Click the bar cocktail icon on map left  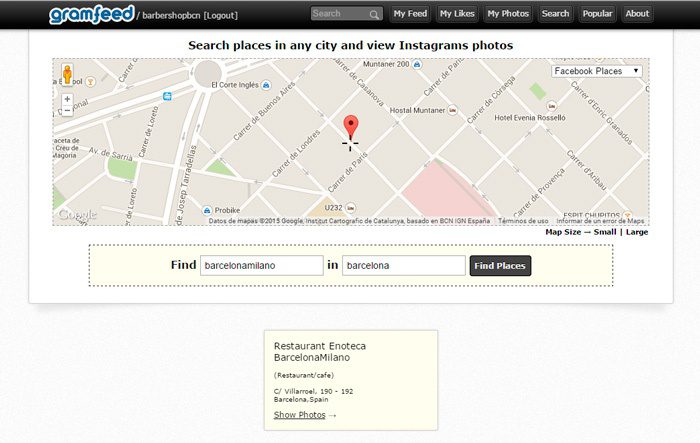pyautogui.click(x=91, y=82)
